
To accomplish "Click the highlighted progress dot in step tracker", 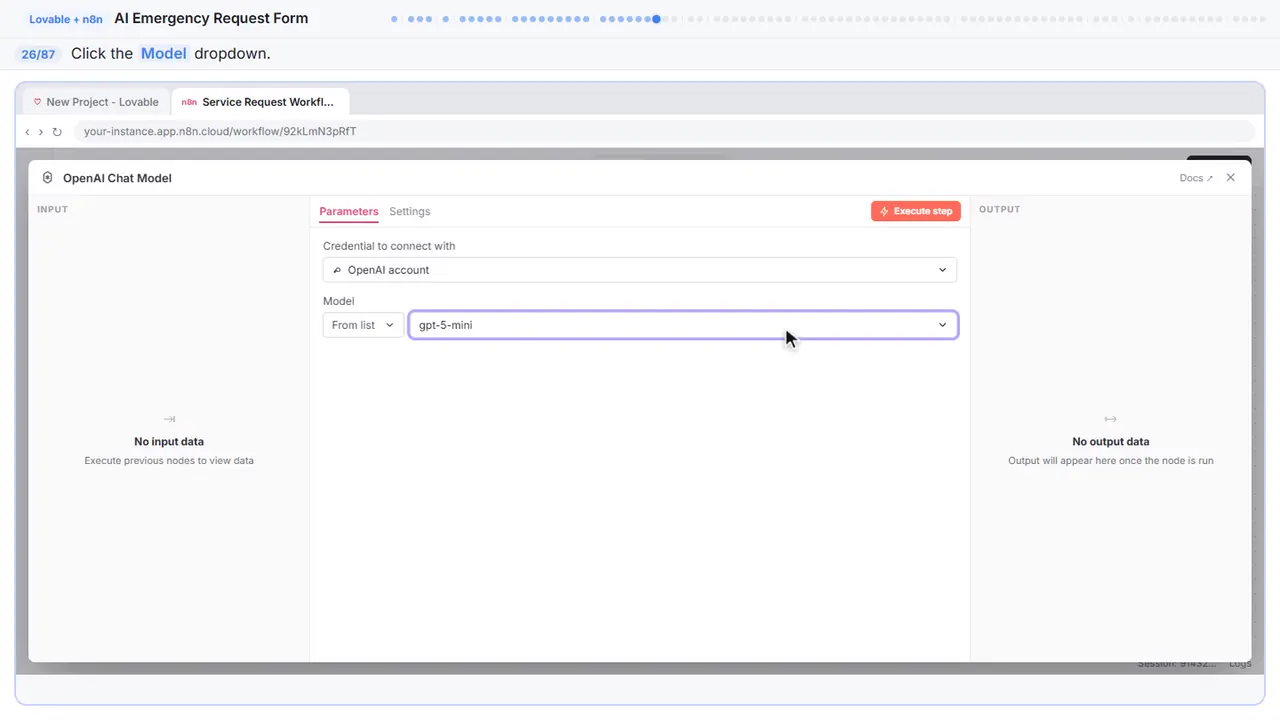I will [x=656, y=18].
